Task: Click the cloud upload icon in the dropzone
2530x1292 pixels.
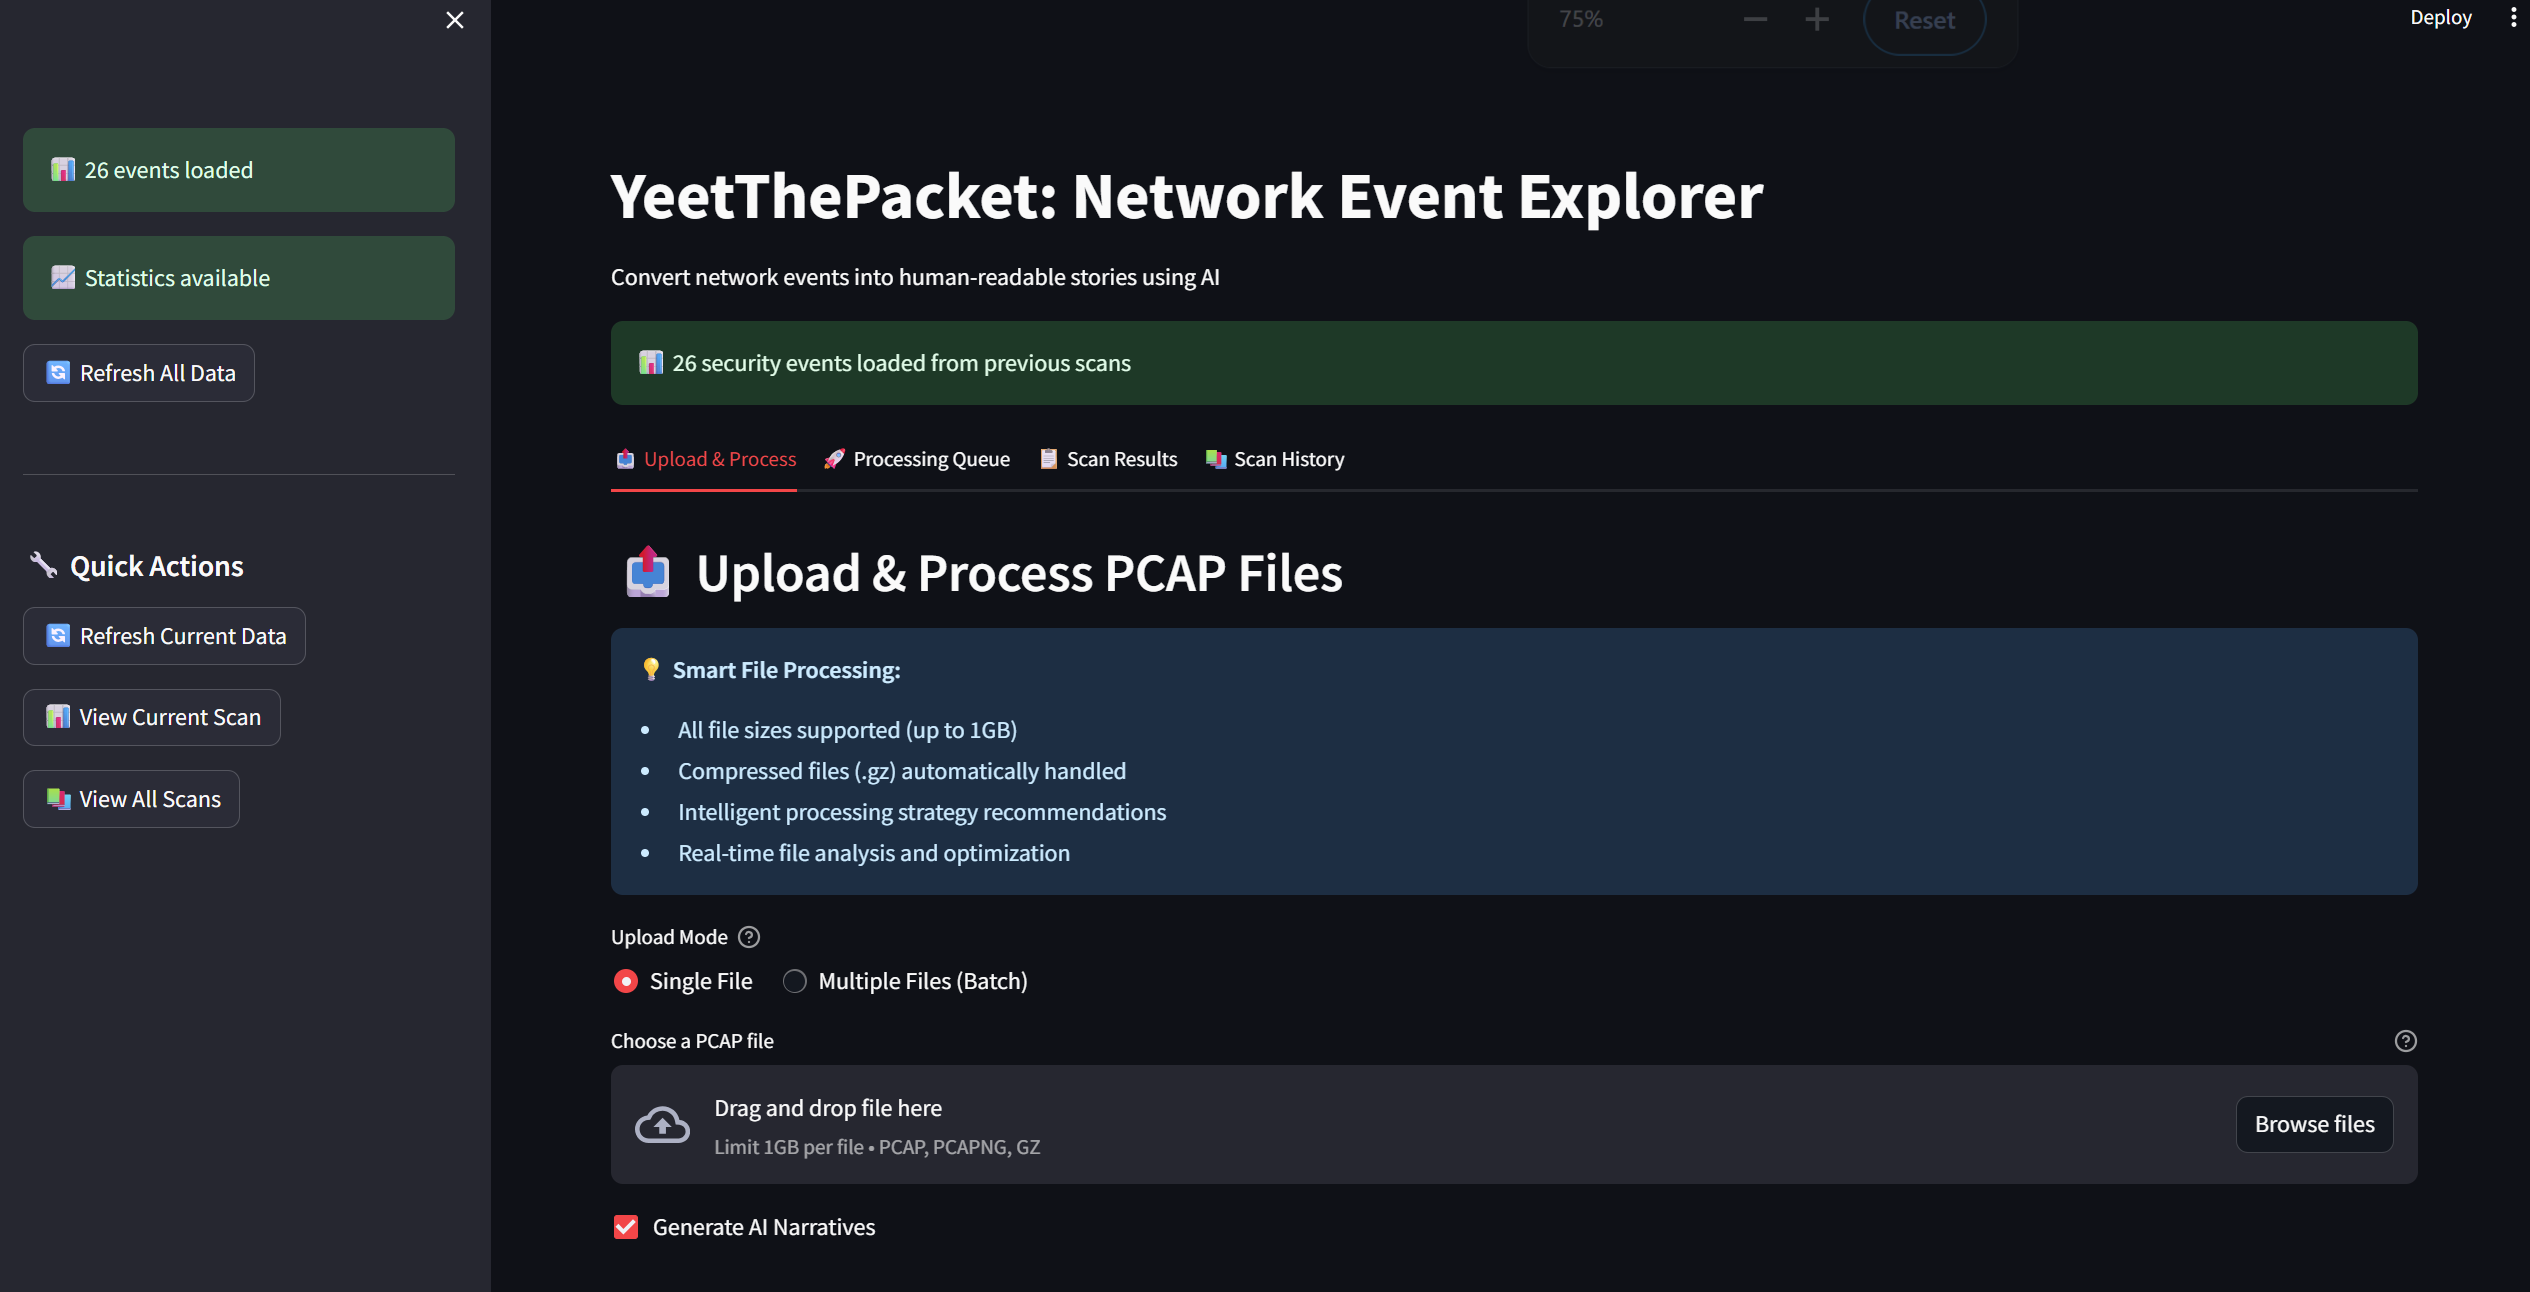Action: [662, 1125]
